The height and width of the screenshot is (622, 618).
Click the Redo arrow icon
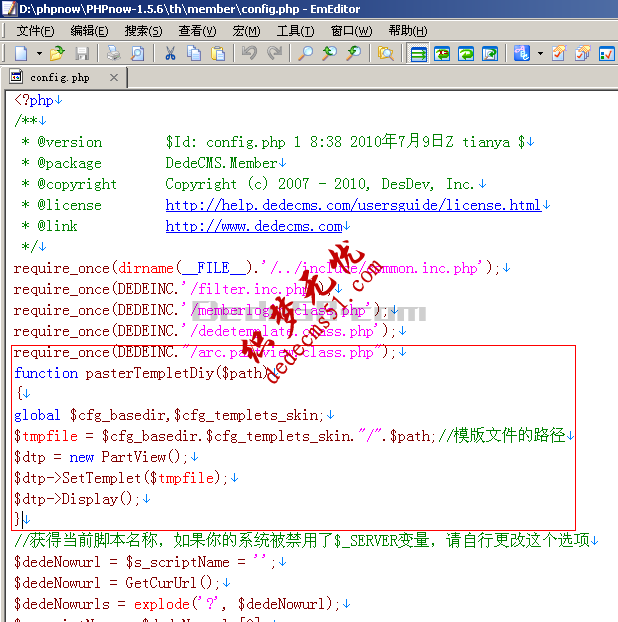pos(274,53)
